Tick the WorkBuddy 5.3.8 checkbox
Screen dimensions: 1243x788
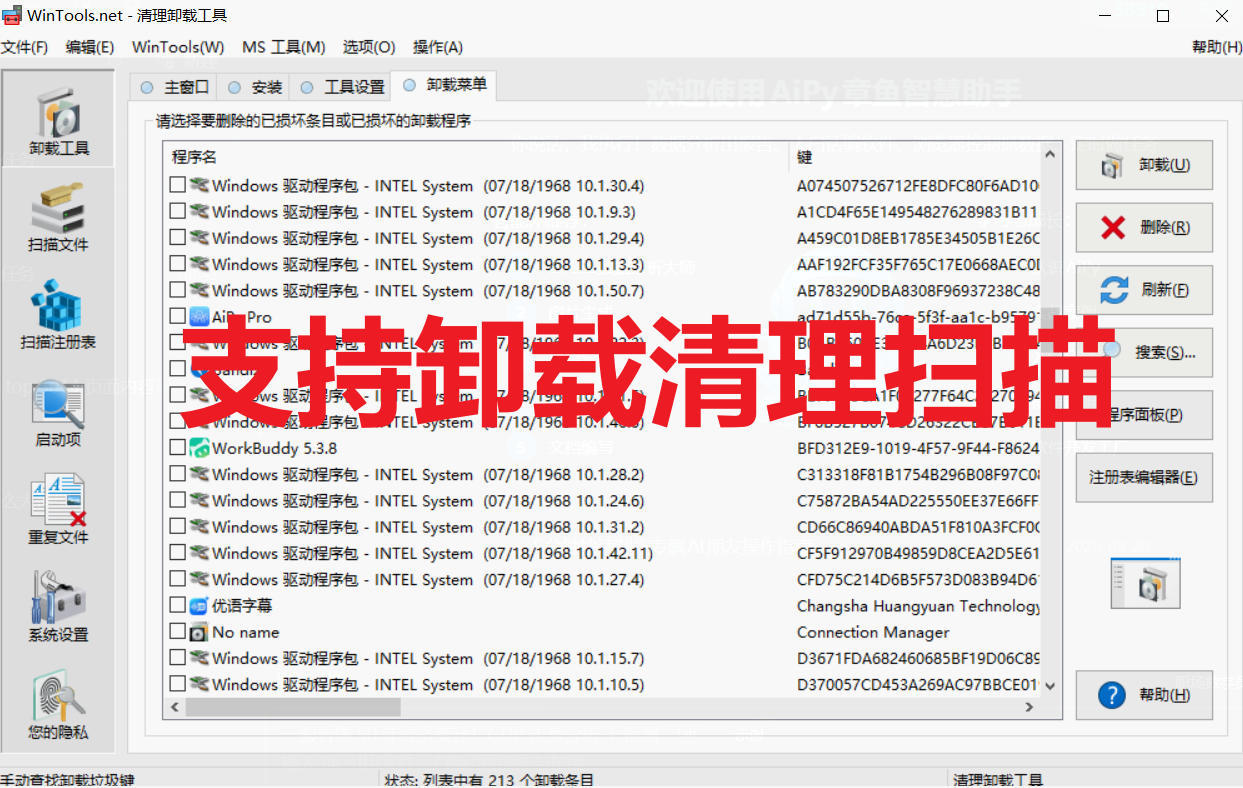coord(177,448)
